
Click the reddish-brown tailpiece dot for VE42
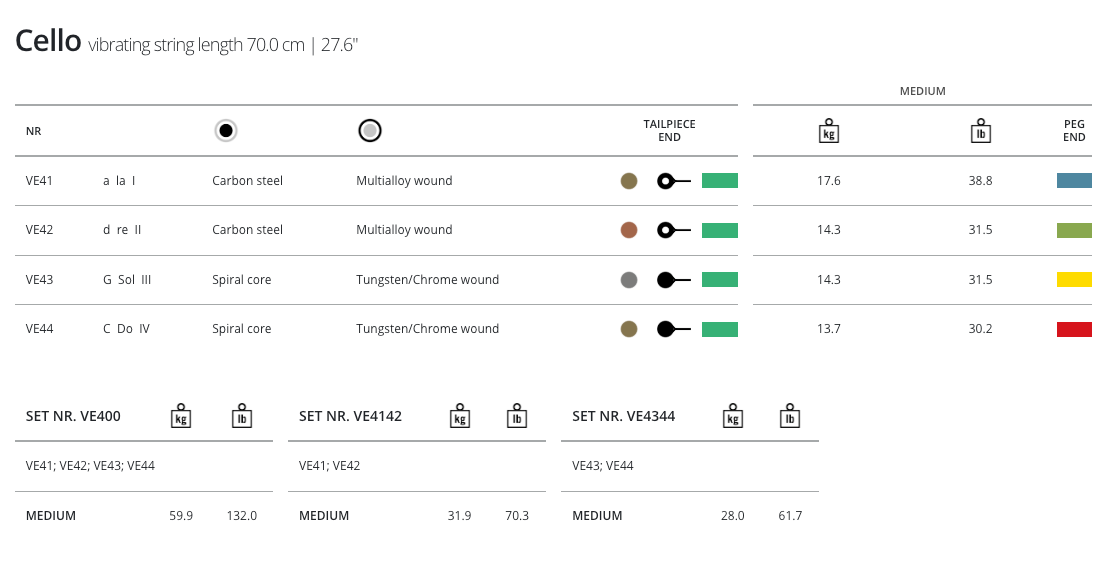[629, 230]
